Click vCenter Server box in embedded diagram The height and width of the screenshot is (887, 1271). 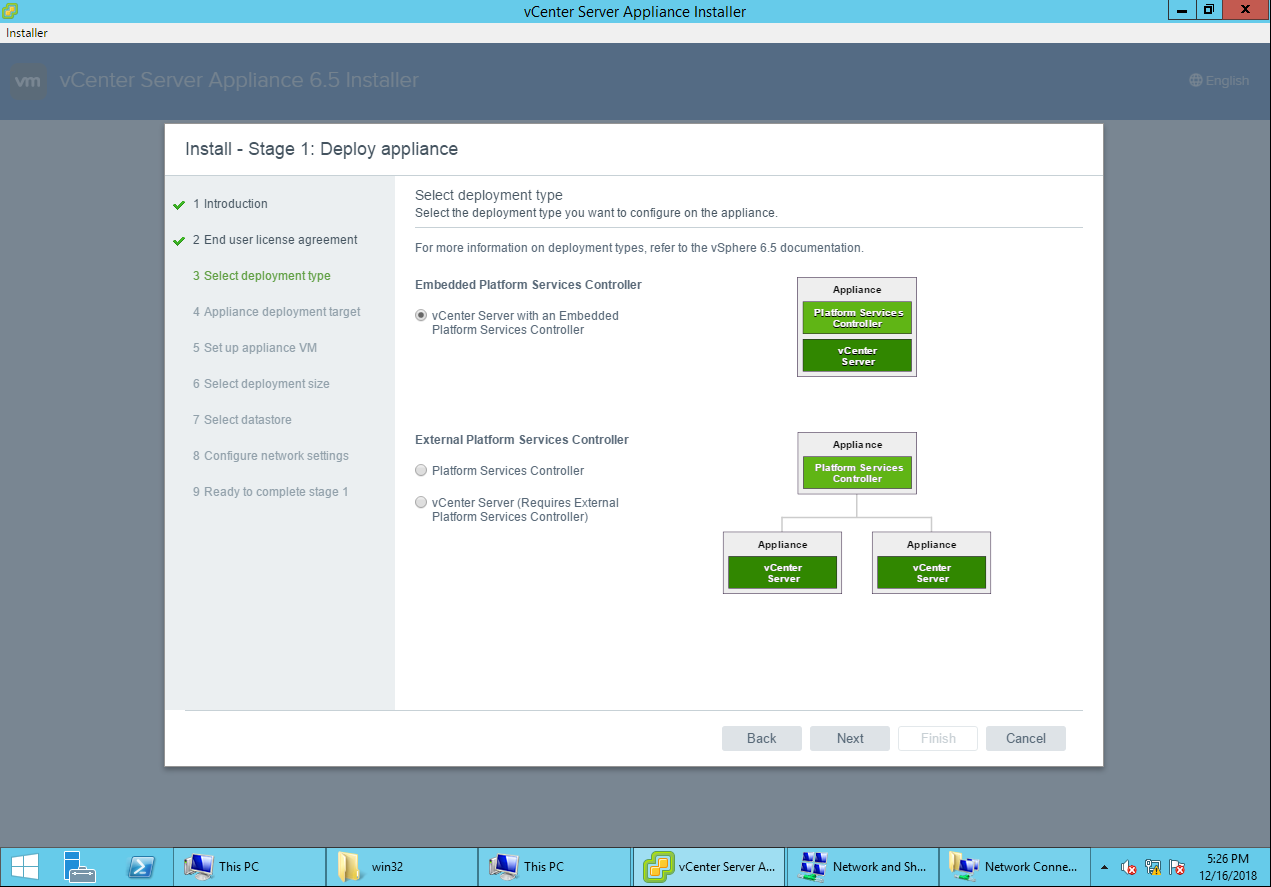pyautogui.click(x=857, y=356)
